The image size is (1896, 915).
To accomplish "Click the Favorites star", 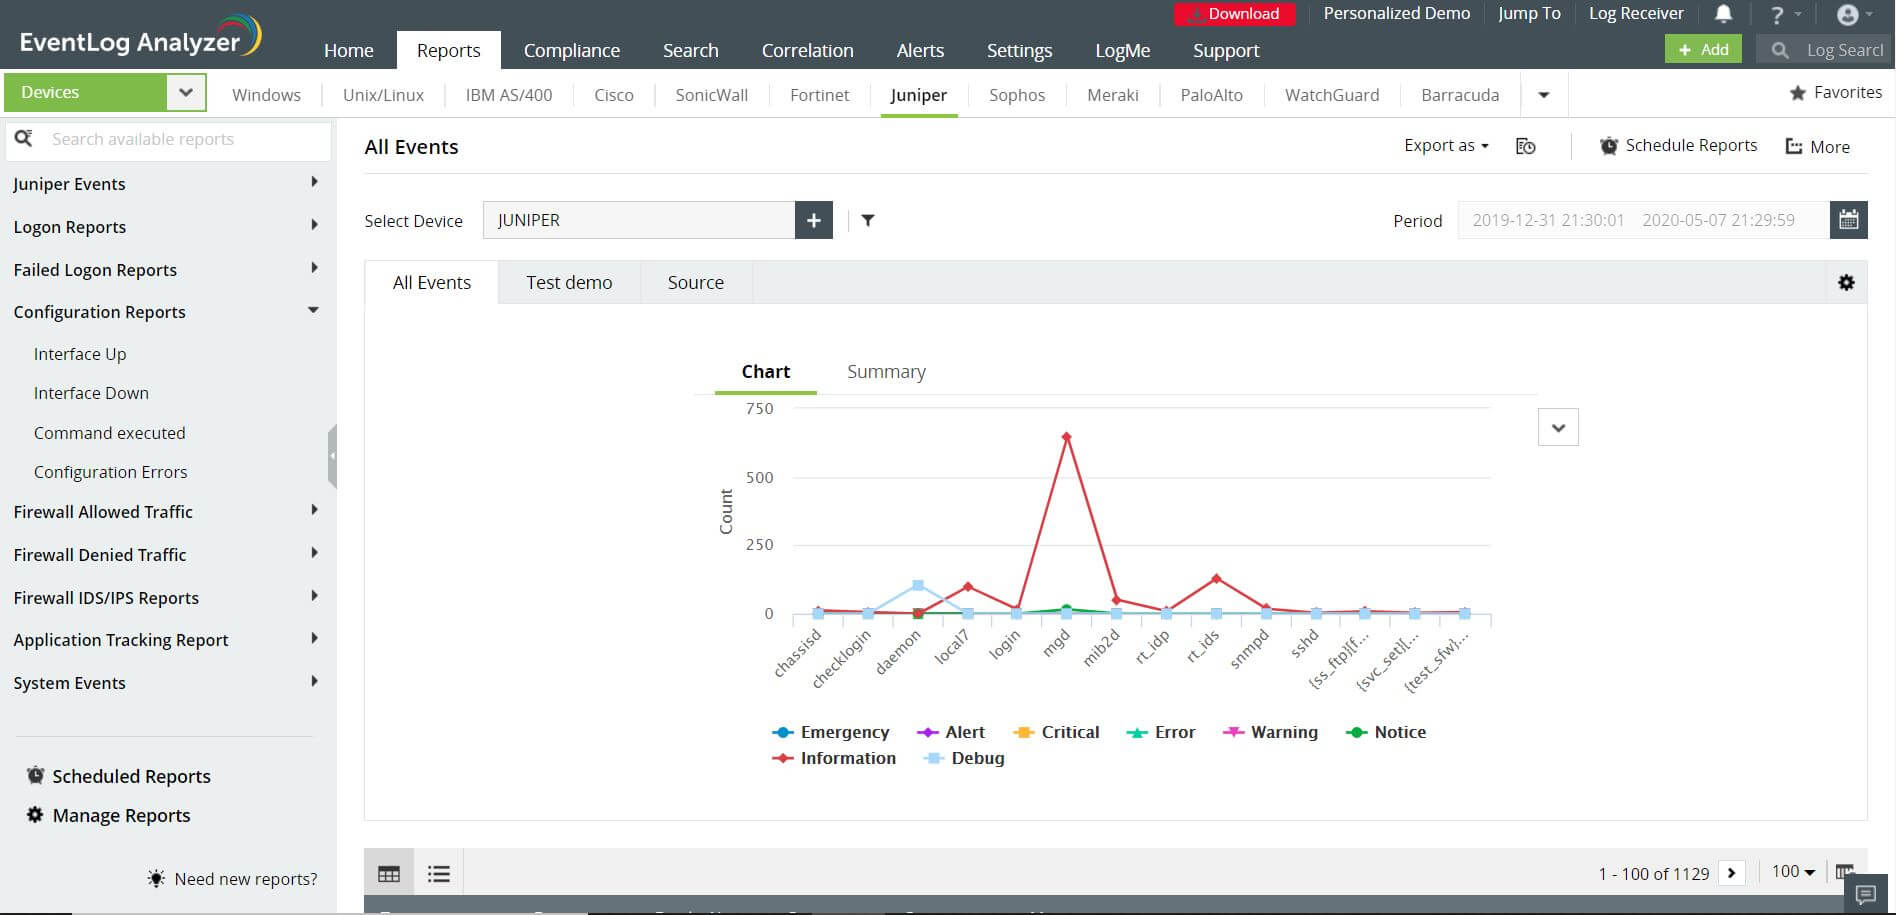I will (x=1798, y=93).
